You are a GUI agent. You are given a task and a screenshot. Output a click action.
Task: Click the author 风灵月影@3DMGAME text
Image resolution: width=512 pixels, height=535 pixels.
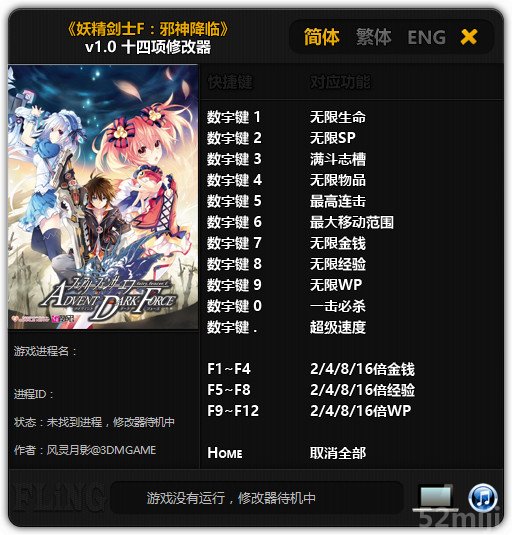[x=101, y=450]
